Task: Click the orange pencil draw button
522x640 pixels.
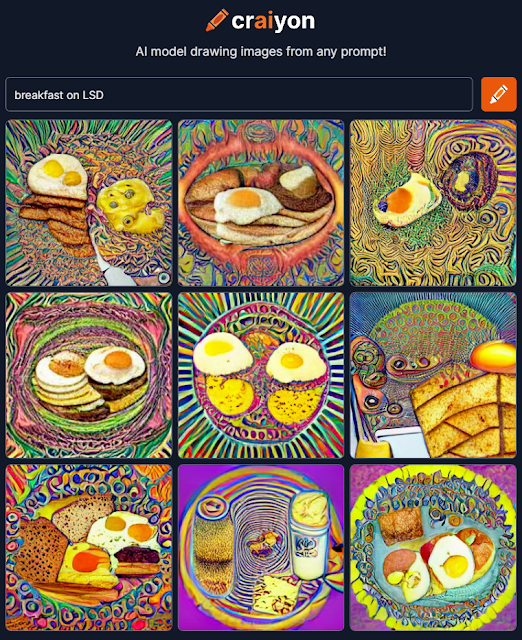Action: [x=499, y=94]
